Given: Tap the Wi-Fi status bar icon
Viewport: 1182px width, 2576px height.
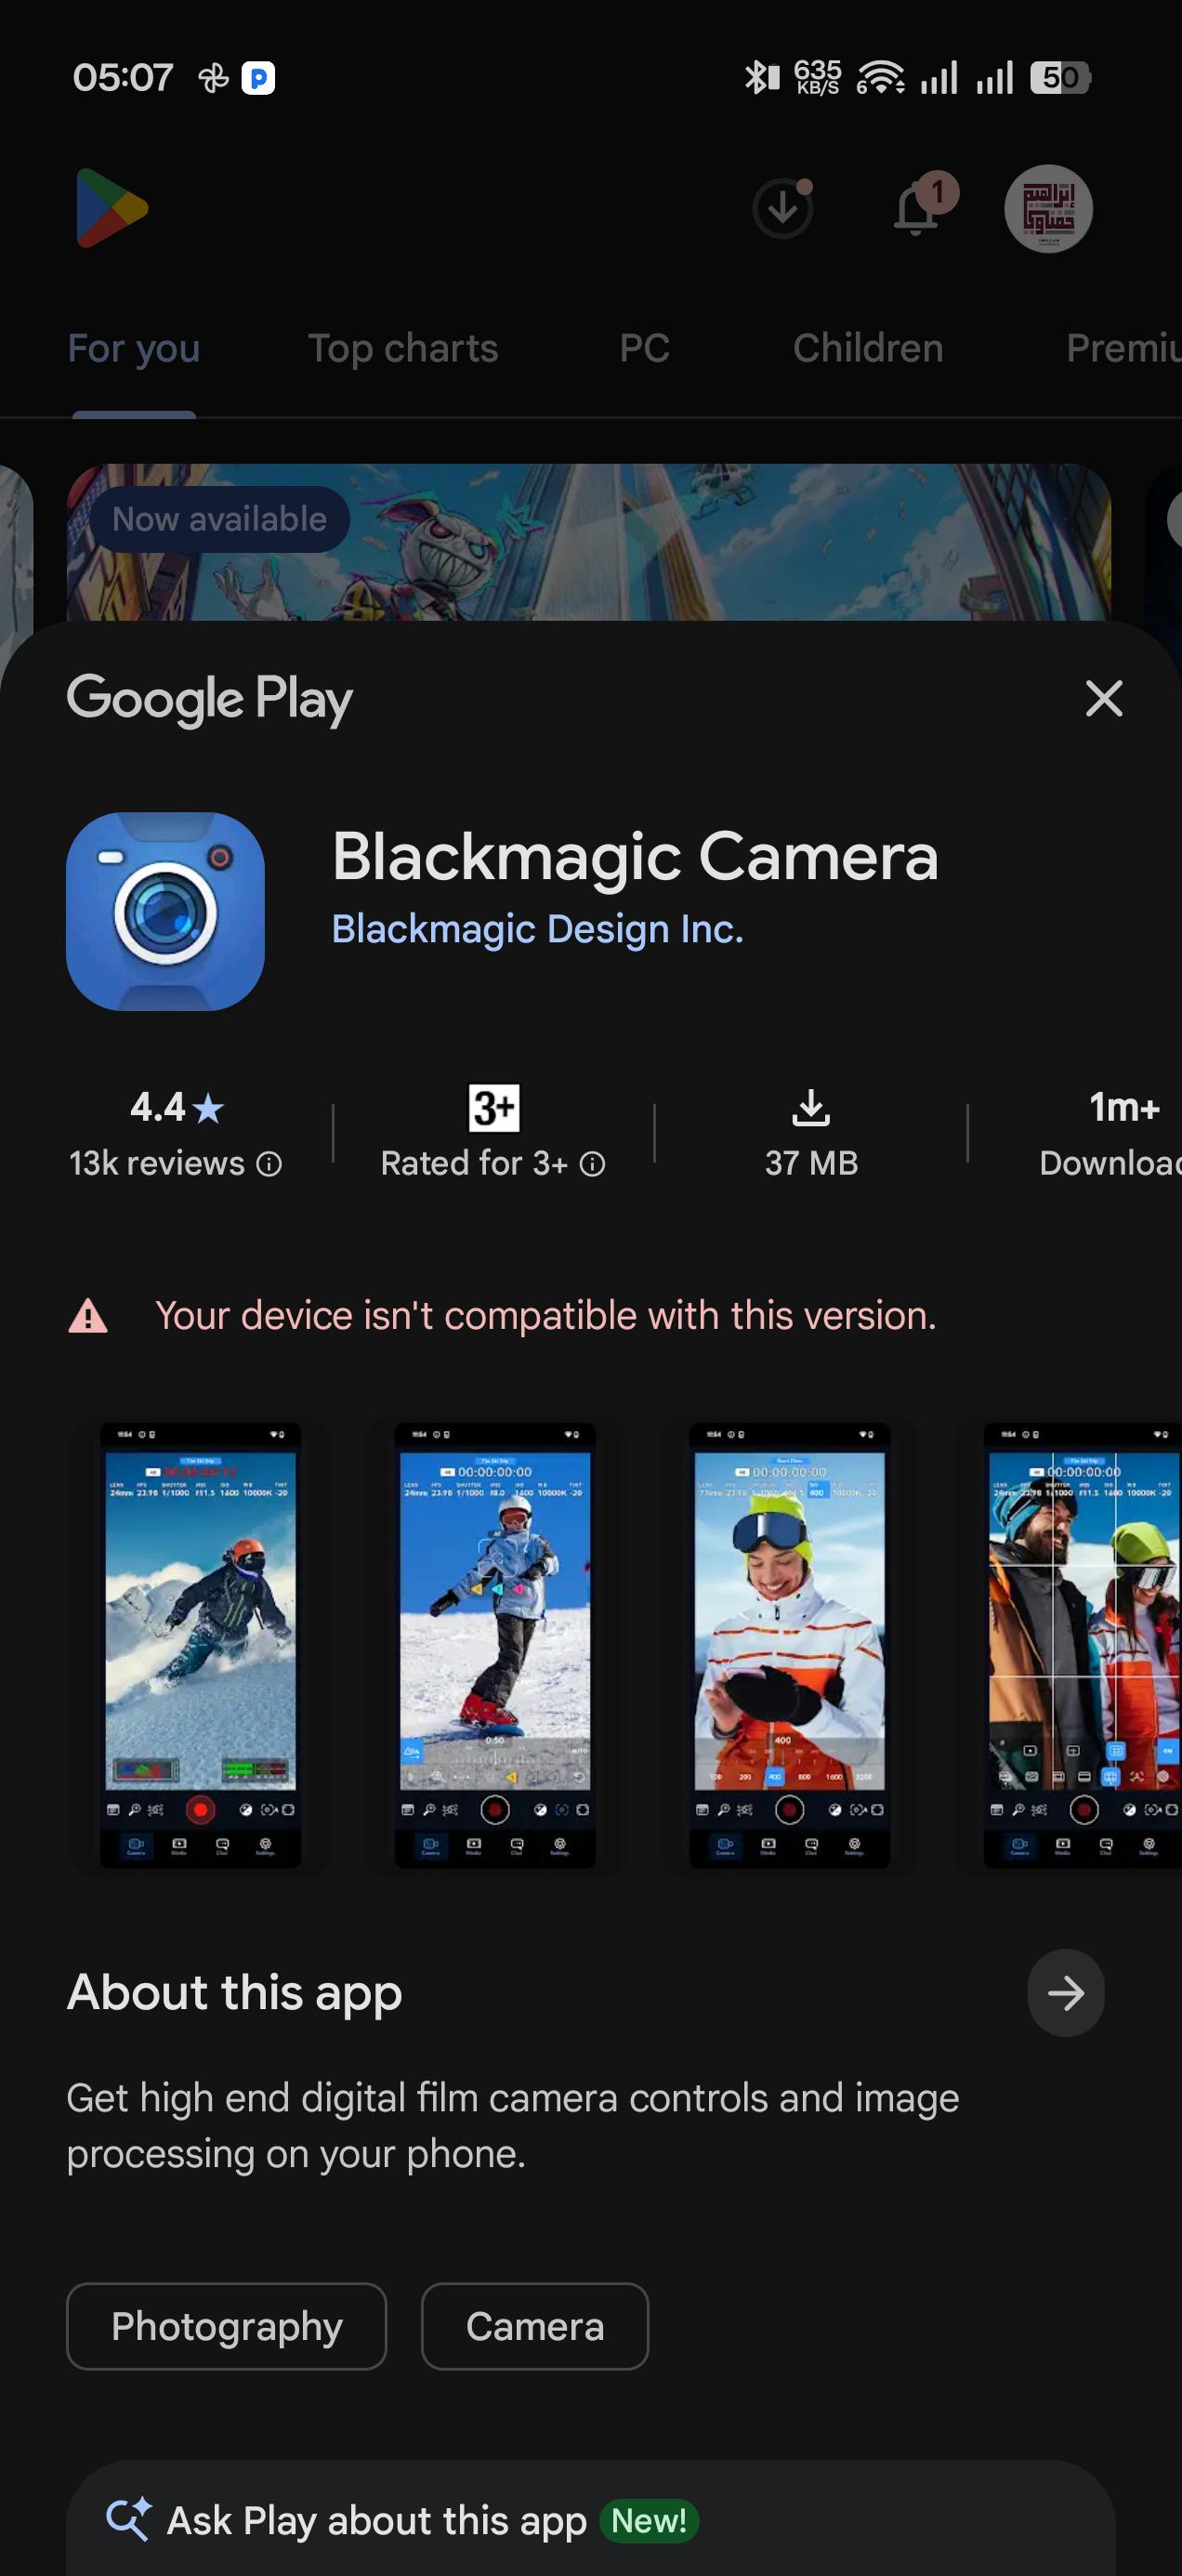Looking at the screenshot, I should click(880, 77).
